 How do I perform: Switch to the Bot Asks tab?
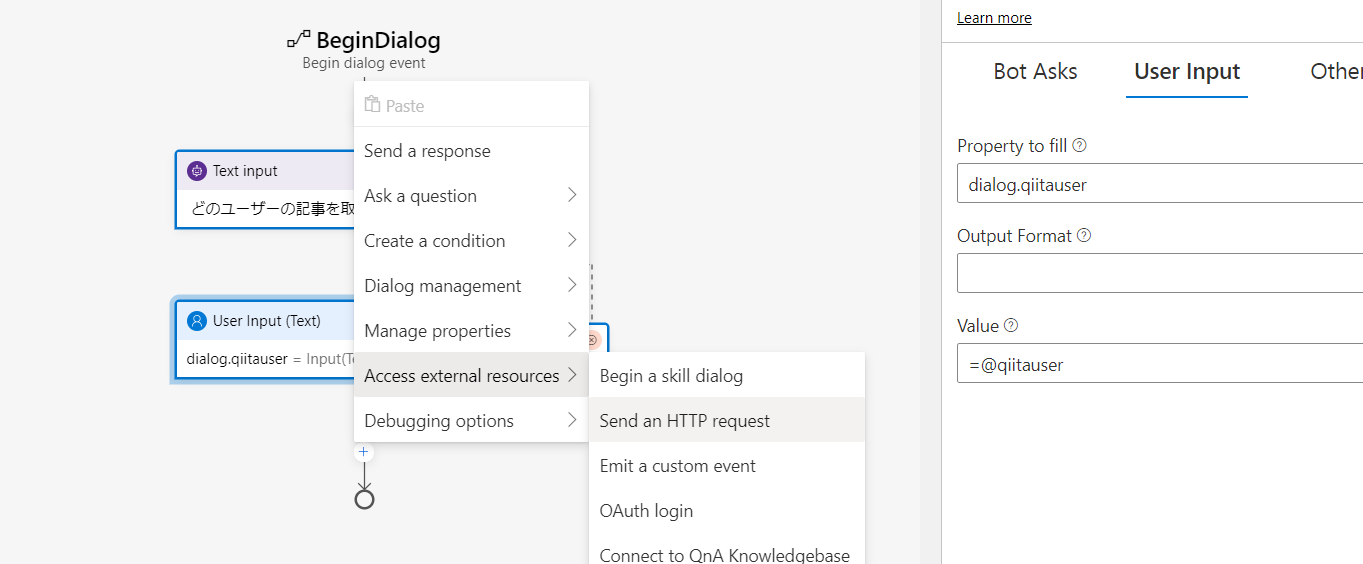(x=1035, y=72)
